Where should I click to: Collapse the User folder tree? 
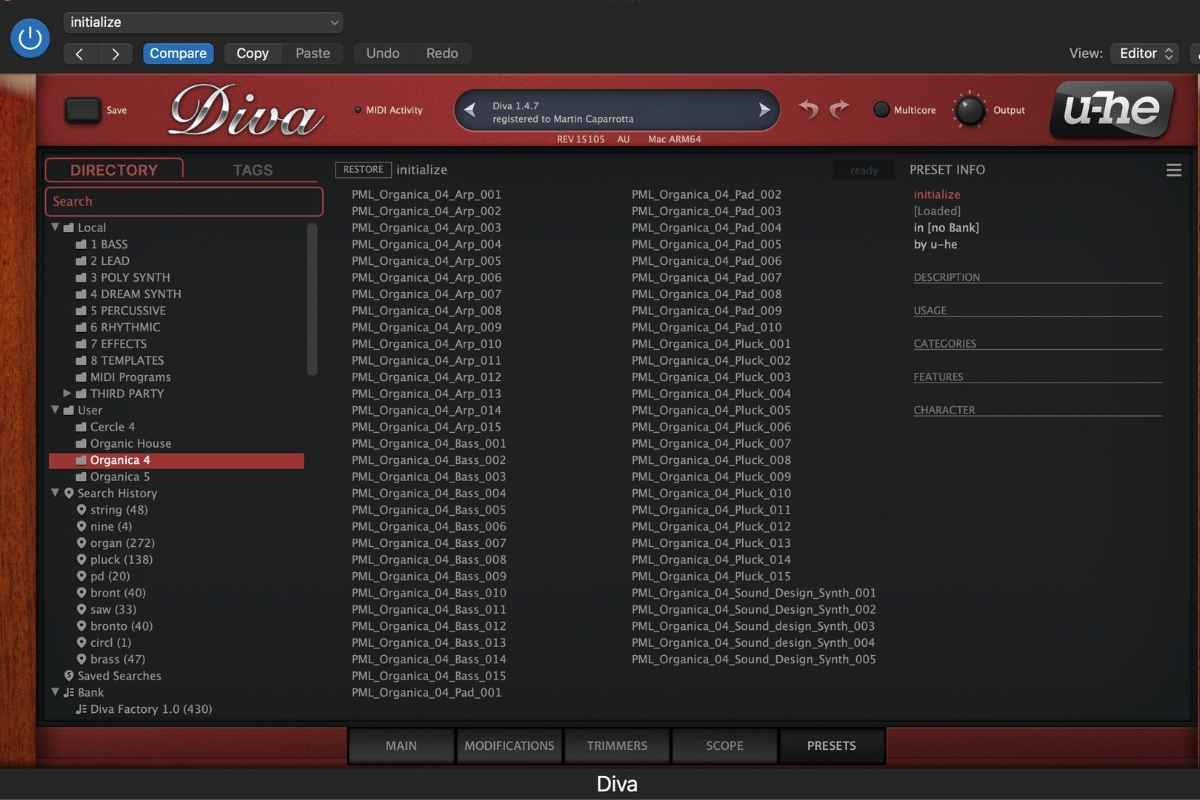(x=55, y=410)
